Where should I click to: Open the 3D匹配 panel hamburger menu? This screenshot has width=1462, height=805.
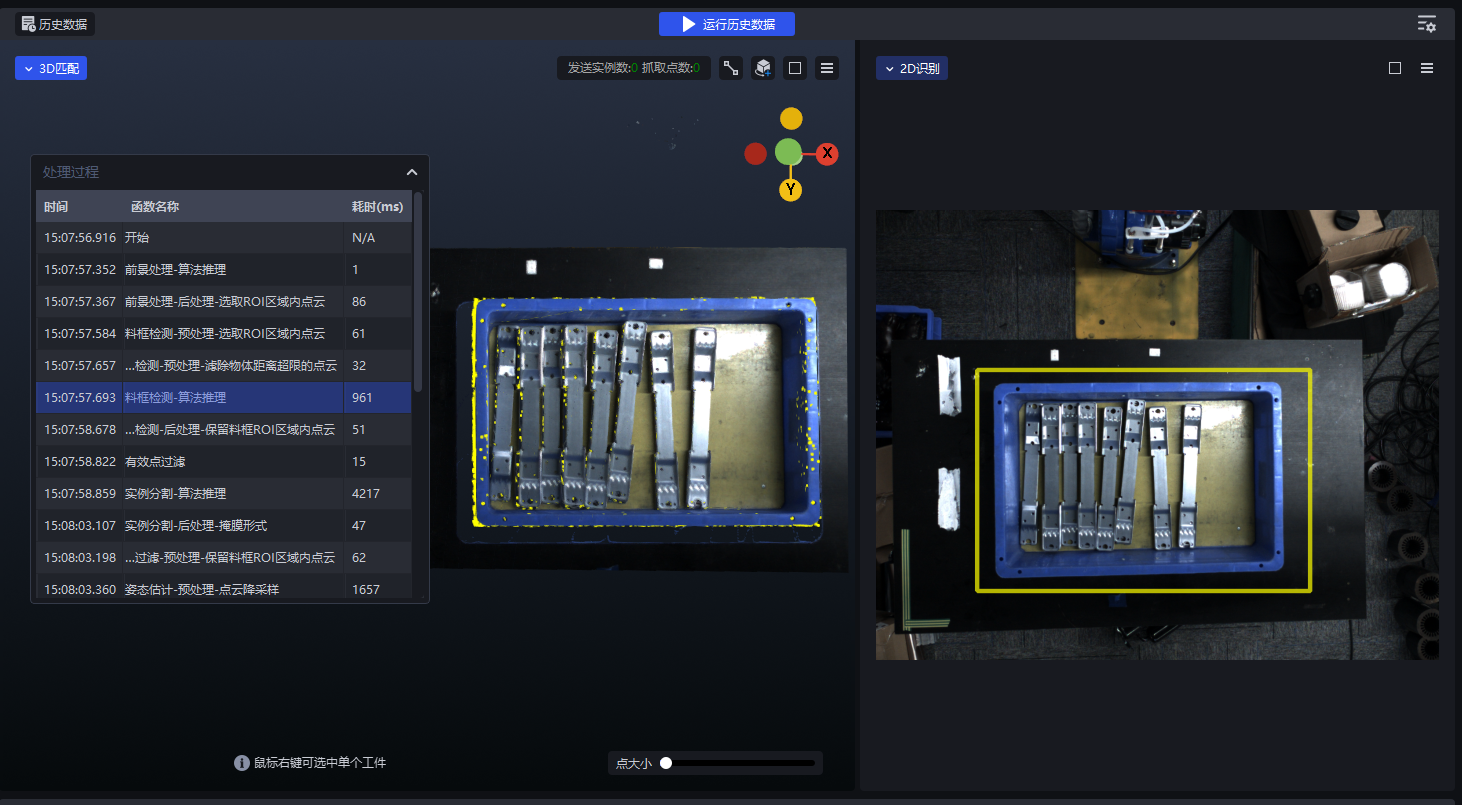tap(827, 68)
